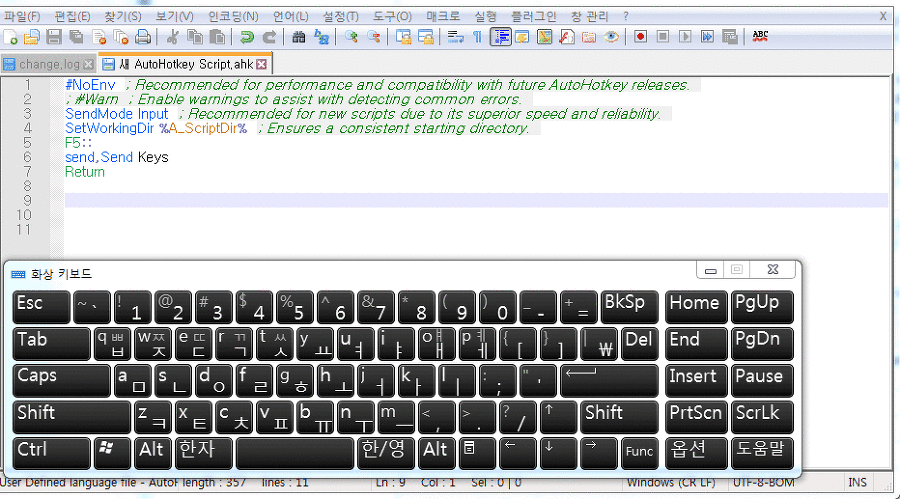This screenshot has height=499, width=900.
Task: Click the Paste clipboard icon
Action: pos(217,37)
